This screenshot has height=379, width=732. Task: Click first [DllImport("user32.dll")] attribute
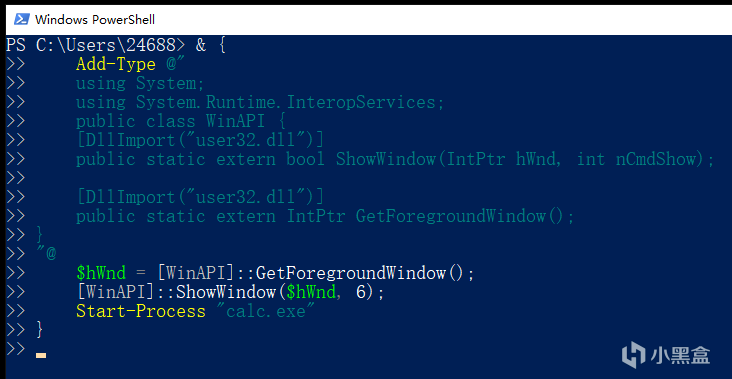200,140
